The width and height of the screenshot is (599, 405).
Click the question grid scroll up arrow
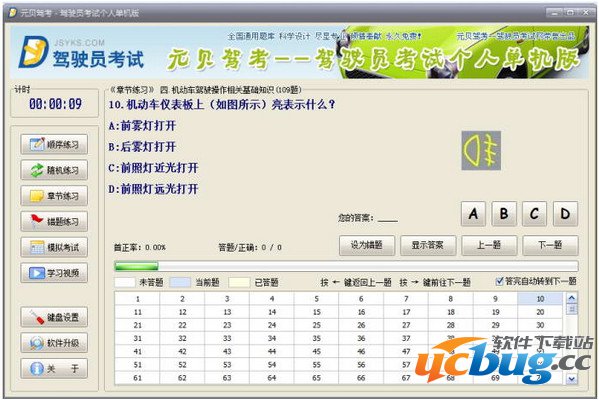[x=571, y=298]
